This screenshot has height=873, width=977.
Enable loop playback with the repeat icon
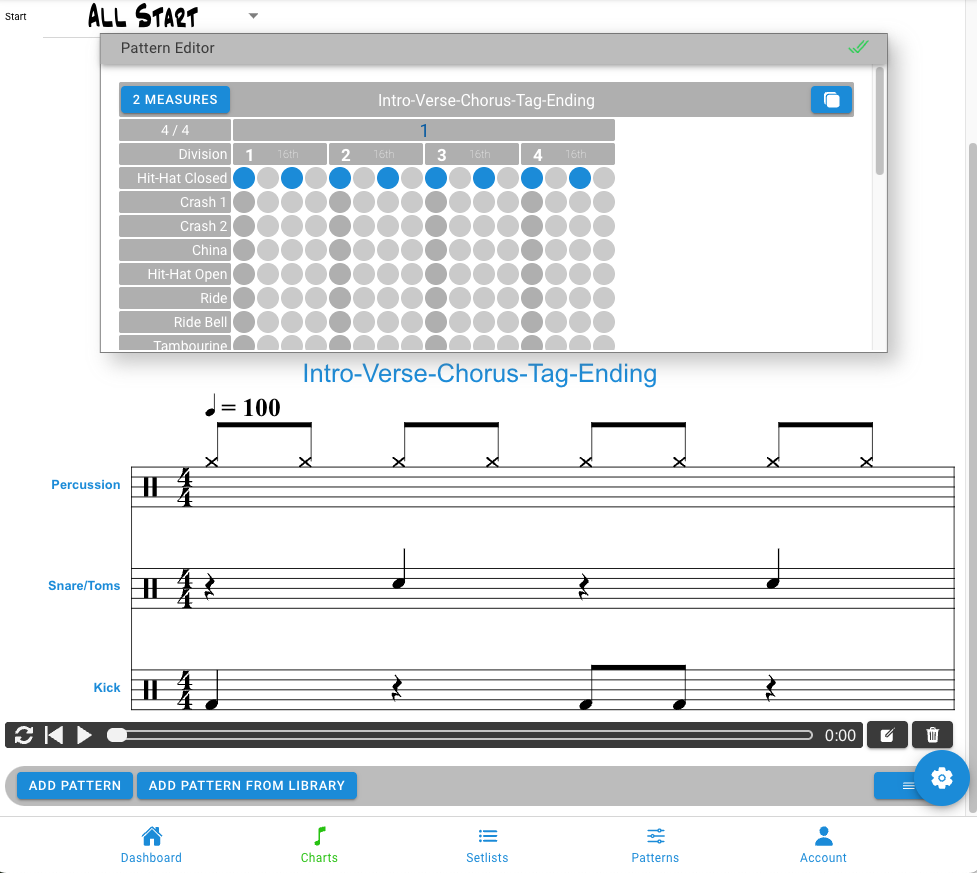pos(22,735)
